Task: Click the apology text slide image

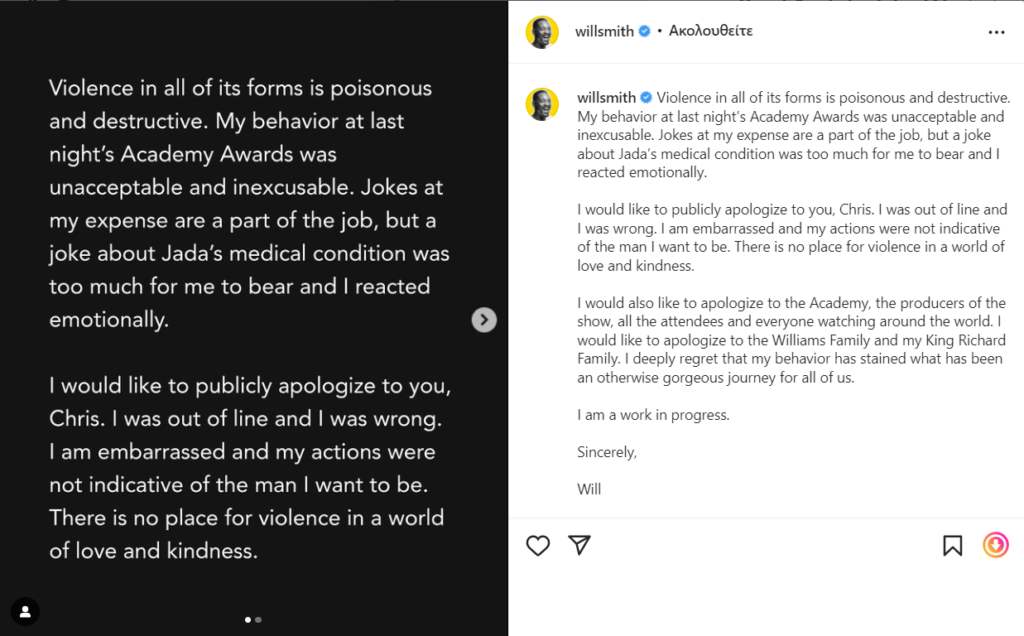Action: [254, 318]
